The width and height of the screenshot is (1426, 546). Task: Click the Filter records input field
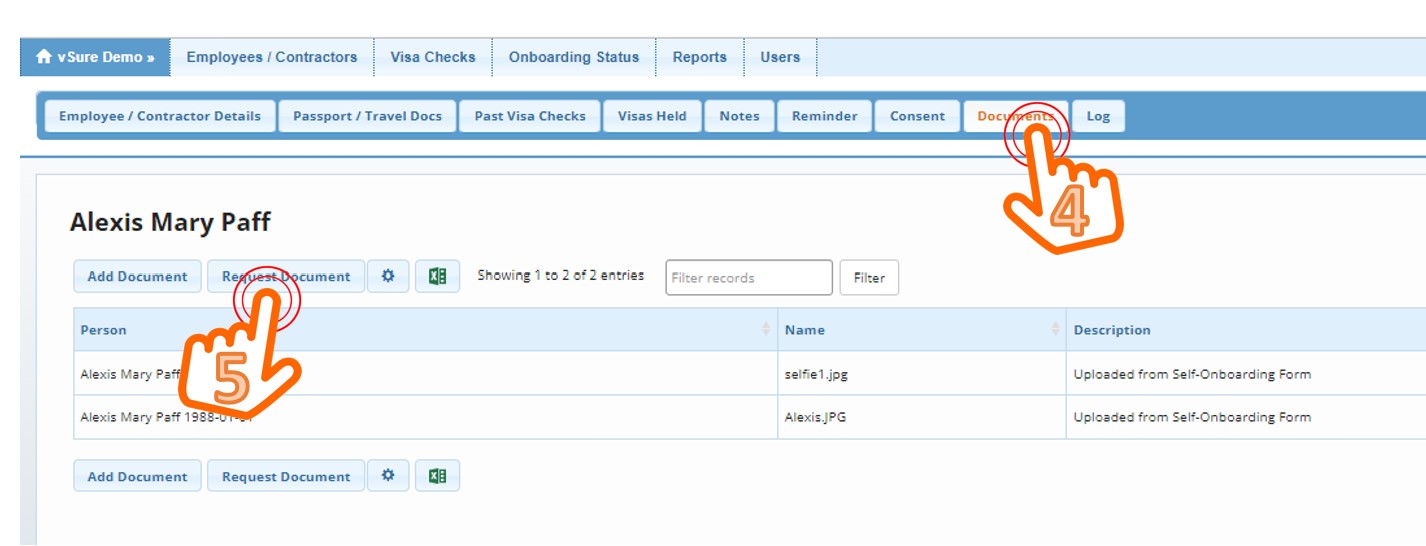pos(748,278)
